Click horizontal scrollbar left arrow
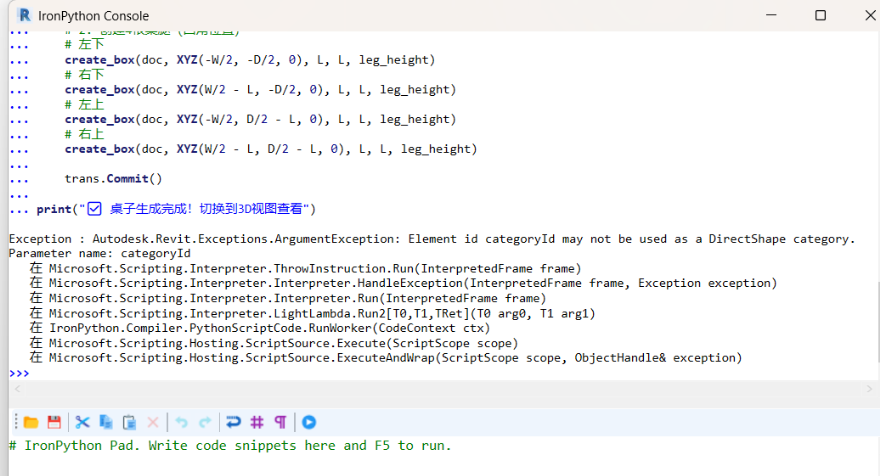This screenshot has height=476, width=880. point(17,388)
